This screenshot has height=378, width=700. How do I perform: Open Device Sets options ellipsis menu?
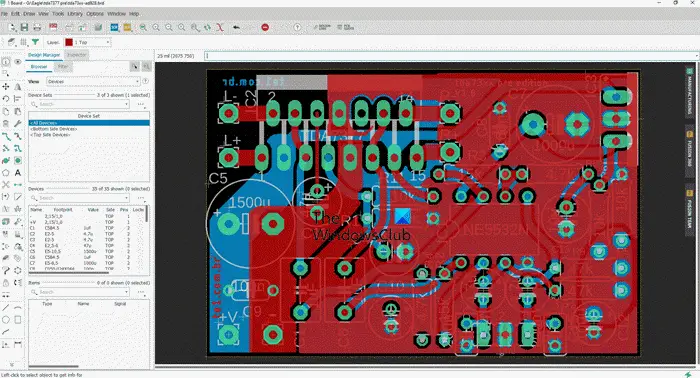tap(141, 104)
